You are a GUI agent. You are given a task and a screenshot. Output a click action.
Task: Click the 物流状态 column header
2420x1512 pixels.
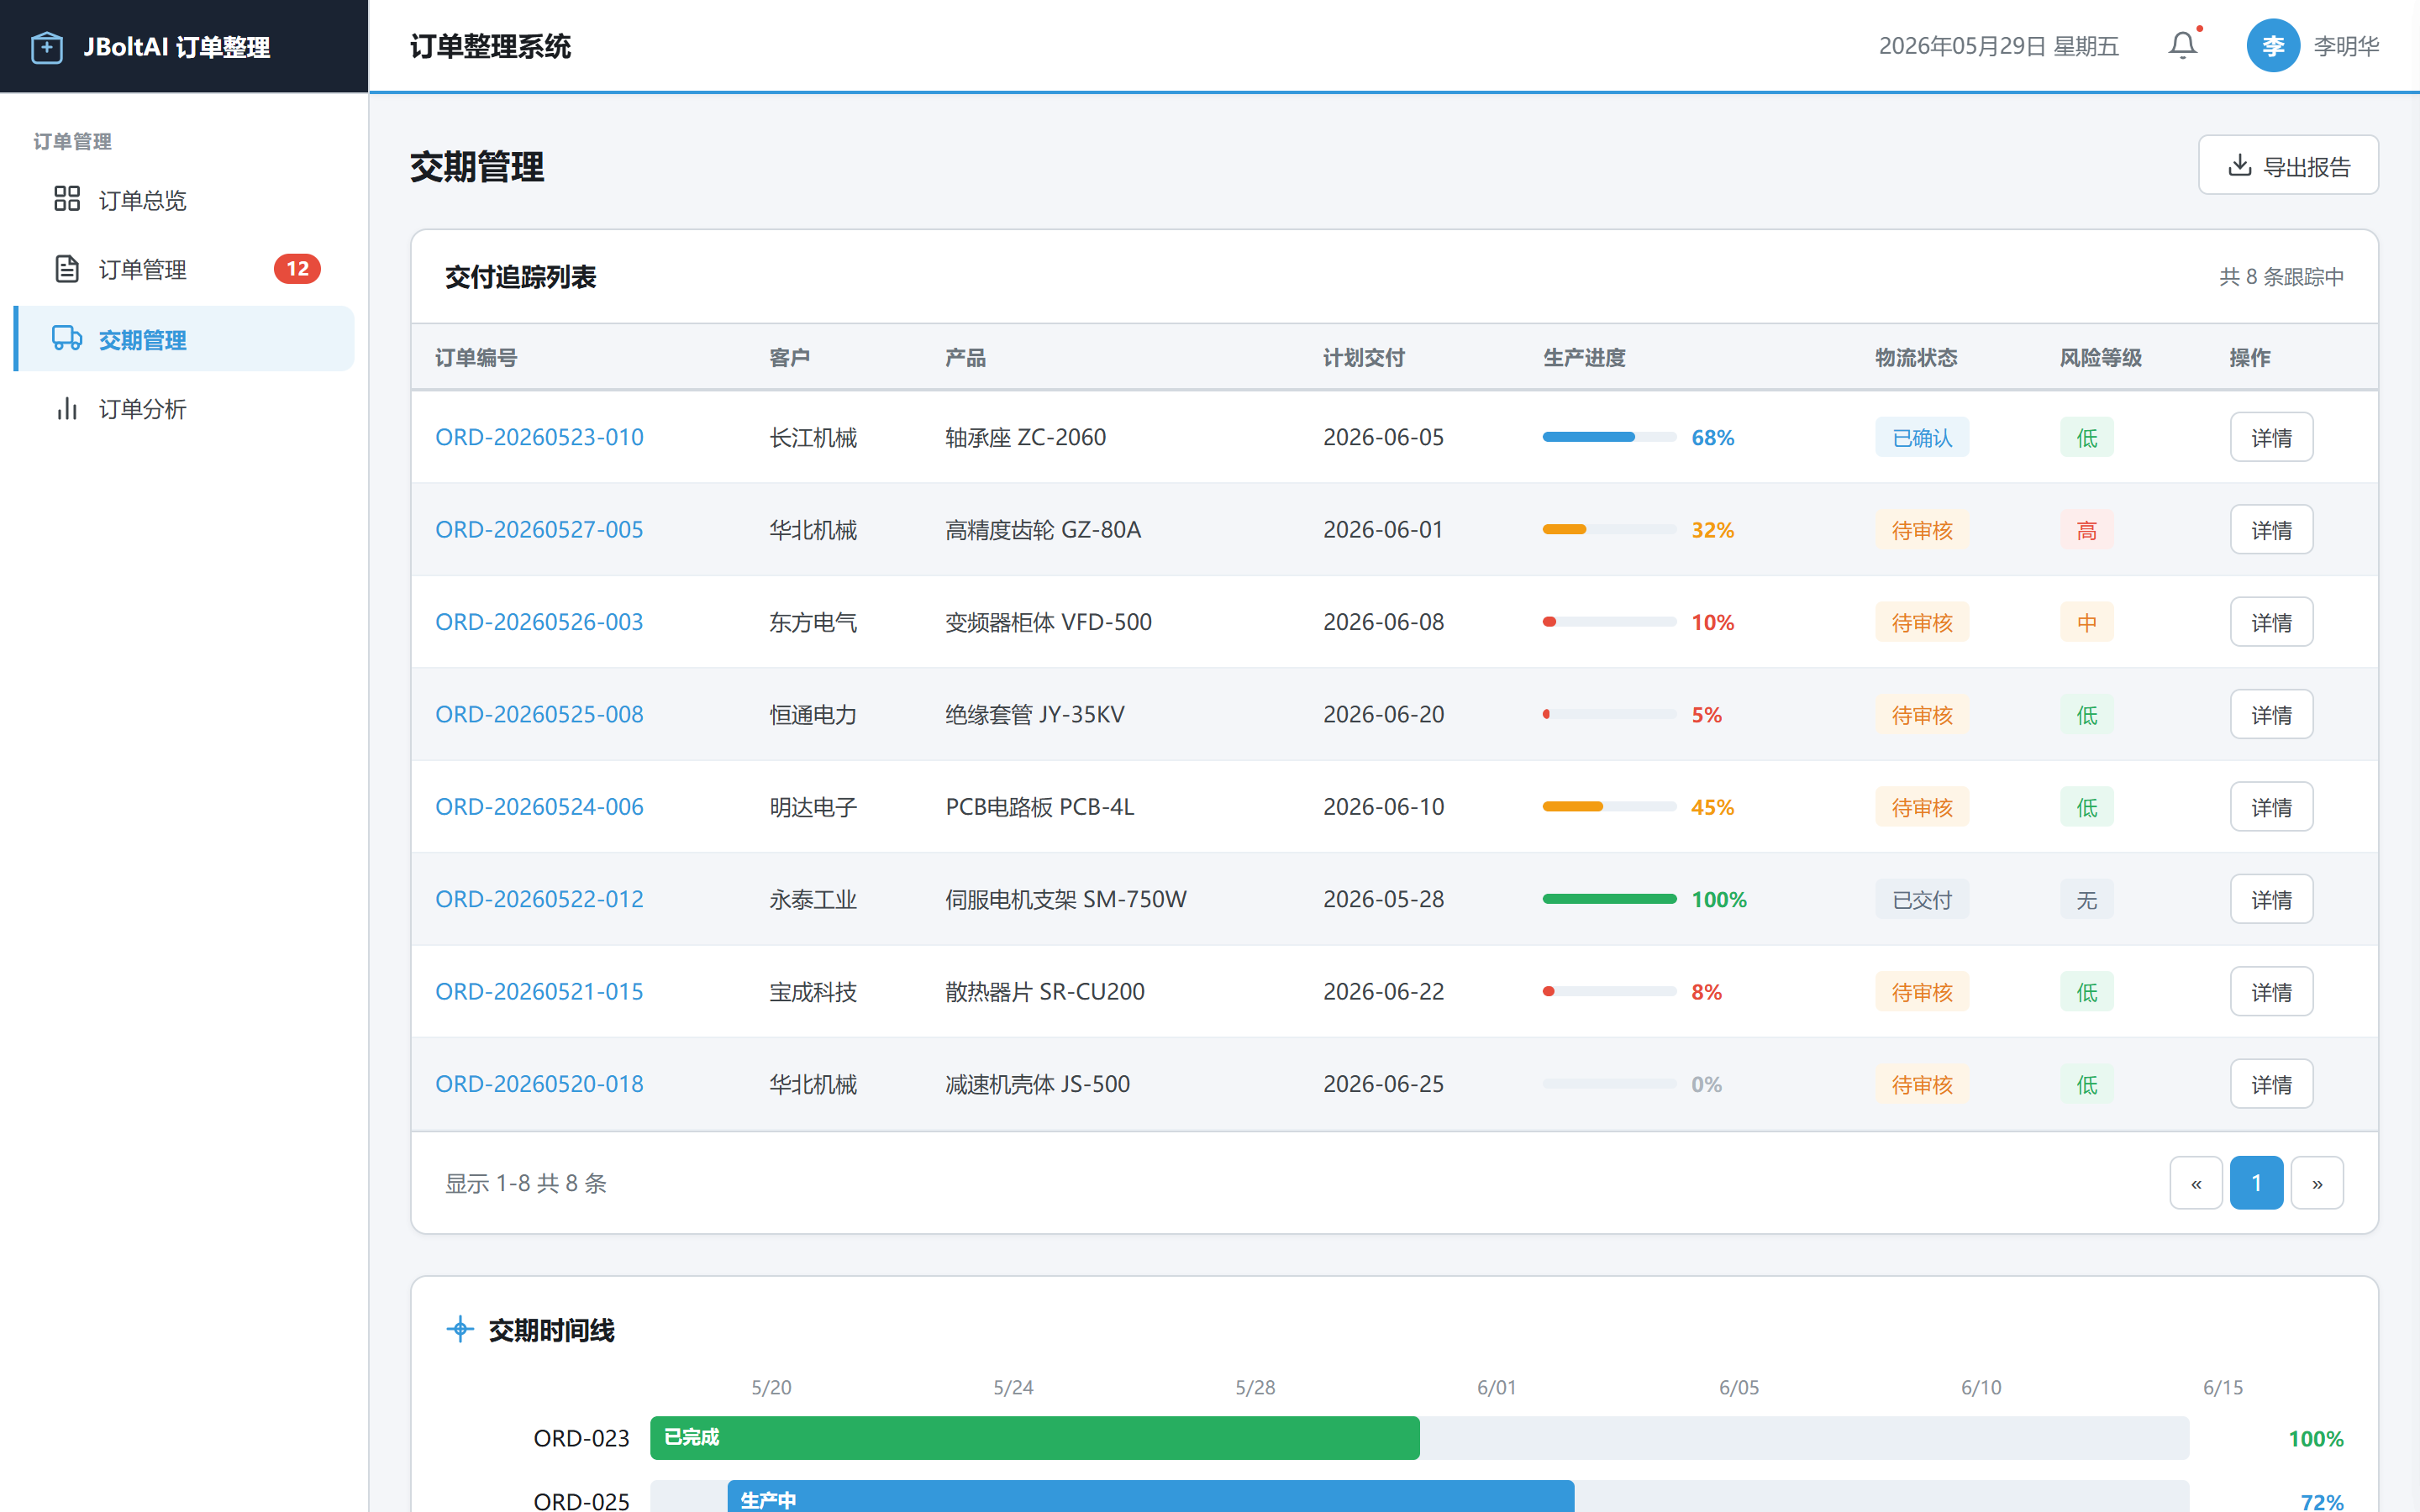[x=1916, y=357]
